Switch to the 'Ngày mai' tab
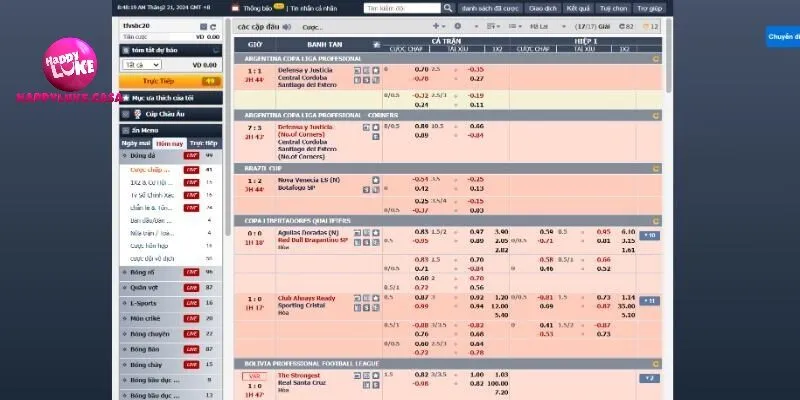800x400 pixels. coord(136,143)
